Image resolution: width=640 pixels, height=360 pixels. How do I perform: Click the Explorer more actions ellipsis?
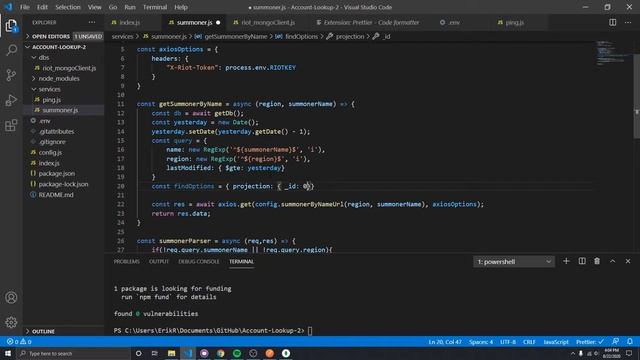(92, 22)
